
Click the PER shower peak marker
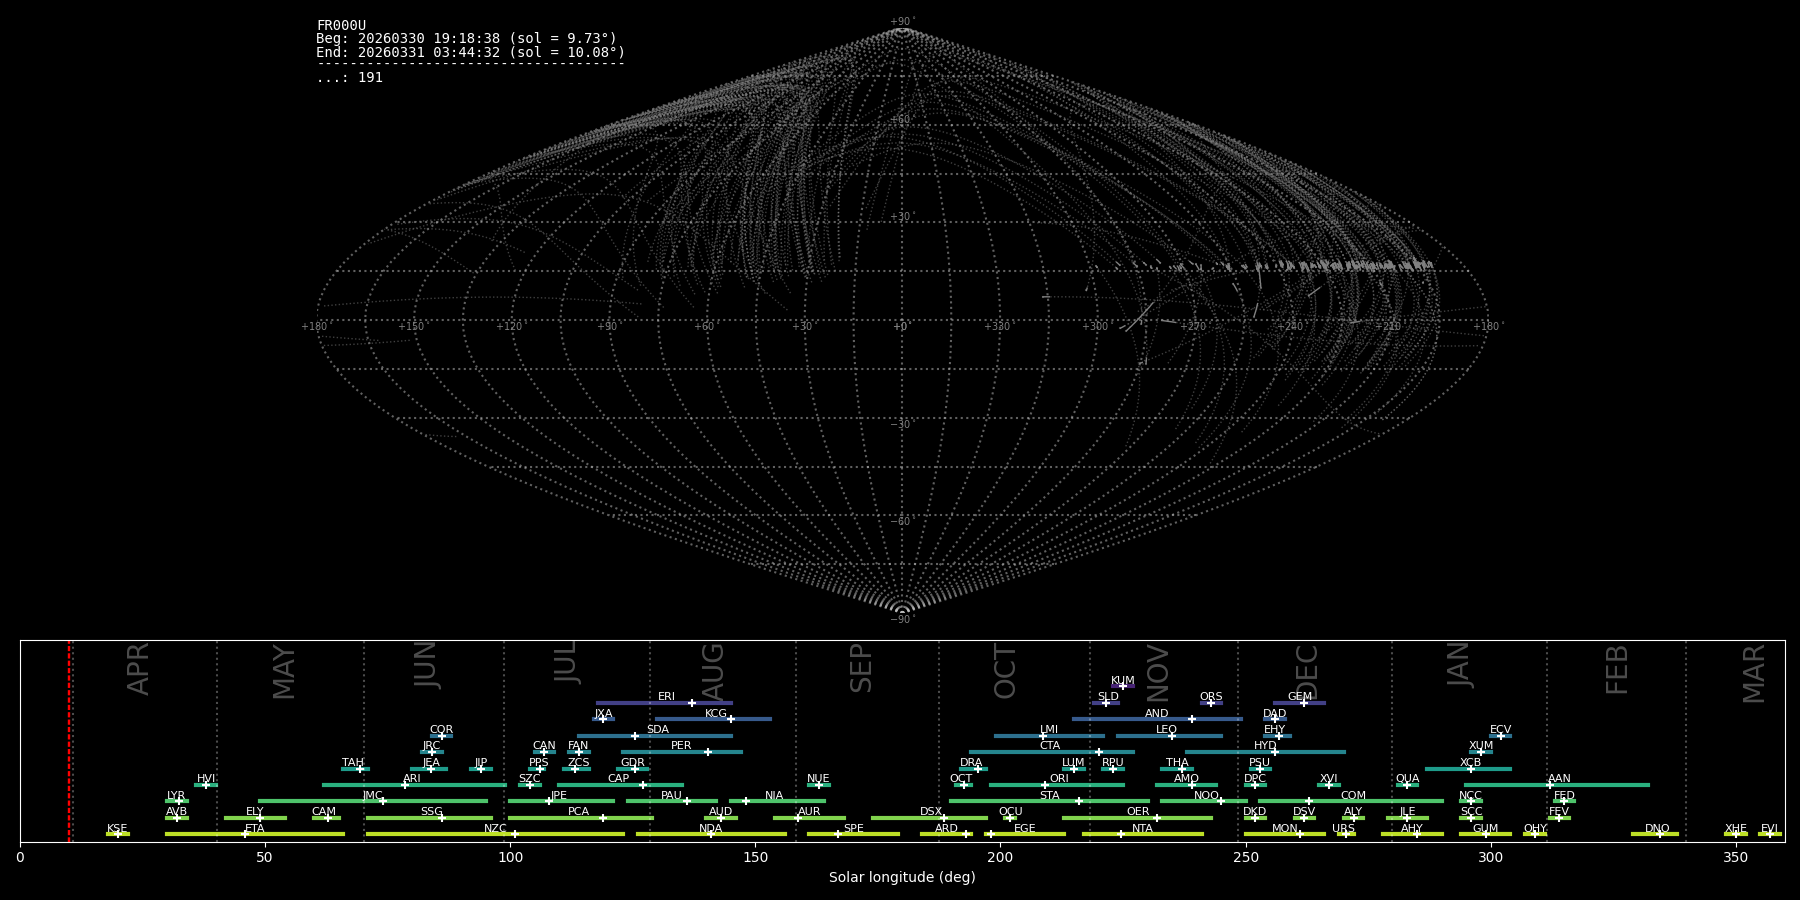point(707,752)
